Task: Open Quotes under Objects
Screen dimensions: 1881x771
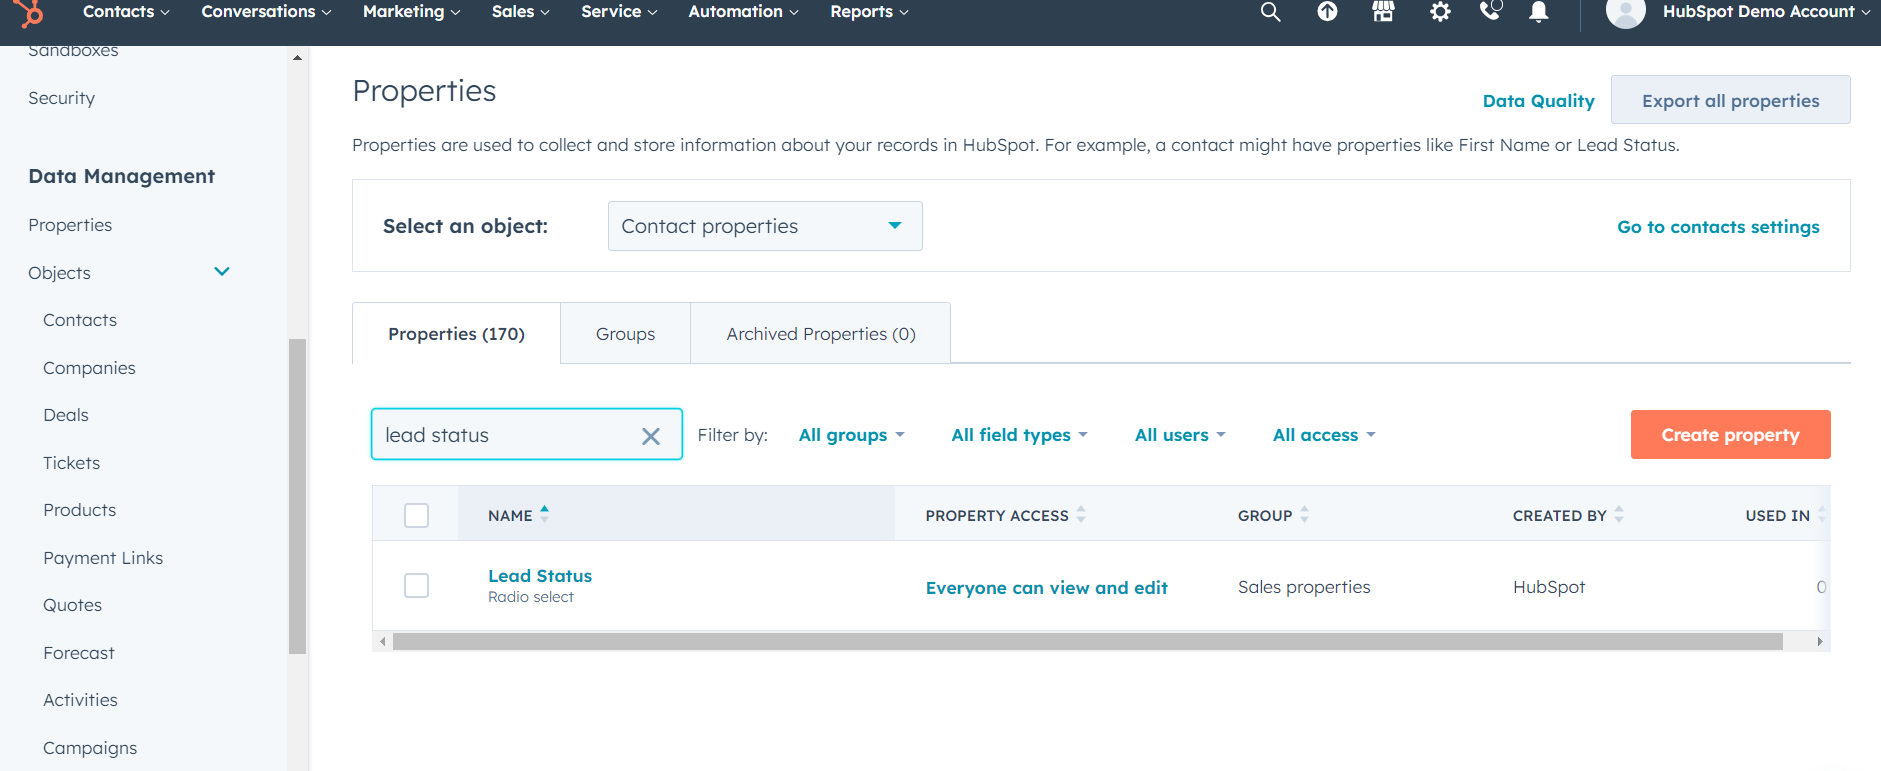Action: click(x=73, y=605)
